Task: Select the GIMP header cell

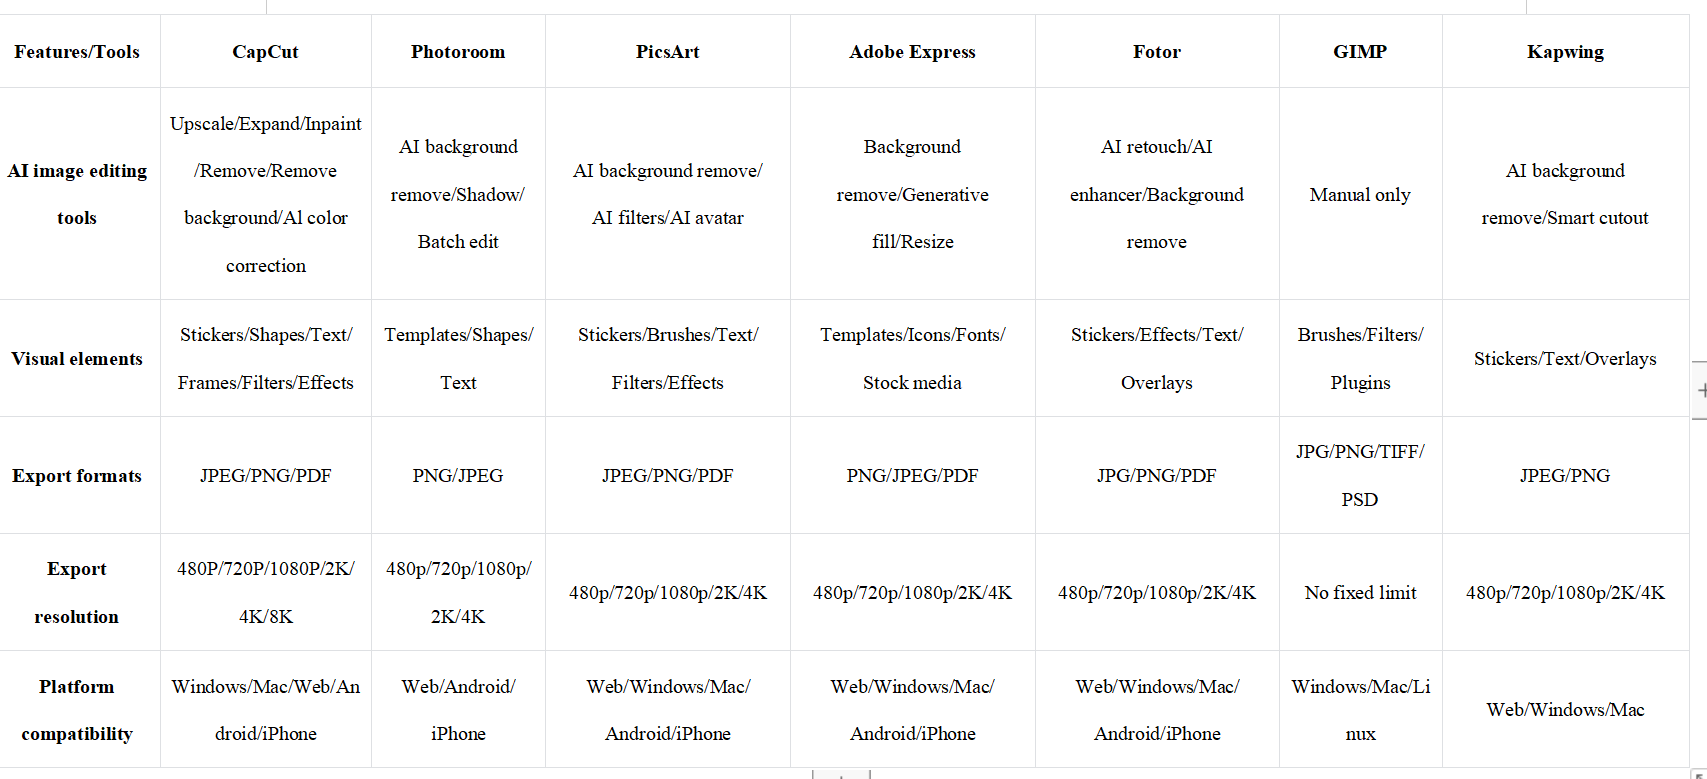Action: (1360, 52)
